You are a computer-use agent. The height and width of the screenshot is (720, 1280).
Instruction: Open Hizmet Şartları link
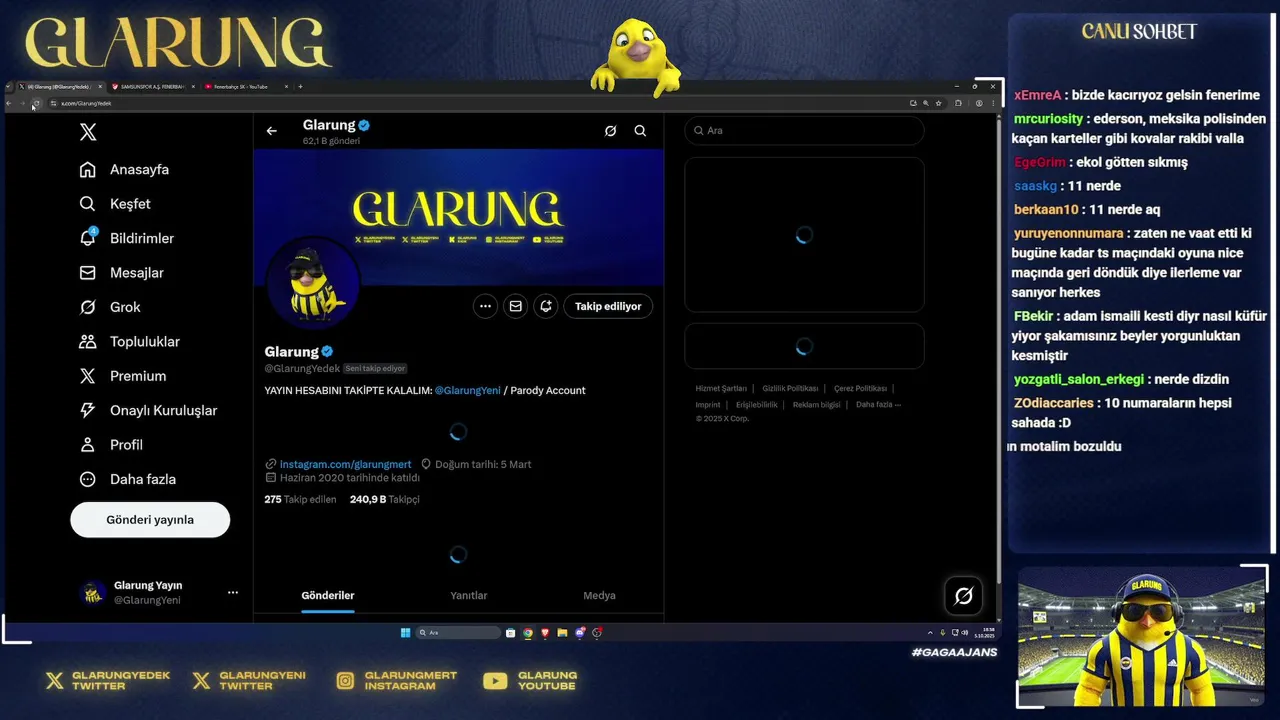721,389
